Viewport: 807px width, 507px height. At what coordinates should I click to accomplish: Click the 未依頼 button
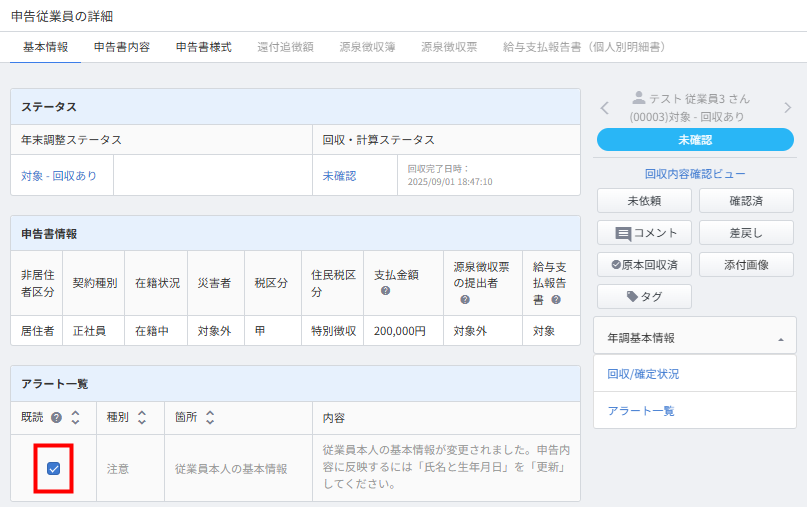(644, 201)
